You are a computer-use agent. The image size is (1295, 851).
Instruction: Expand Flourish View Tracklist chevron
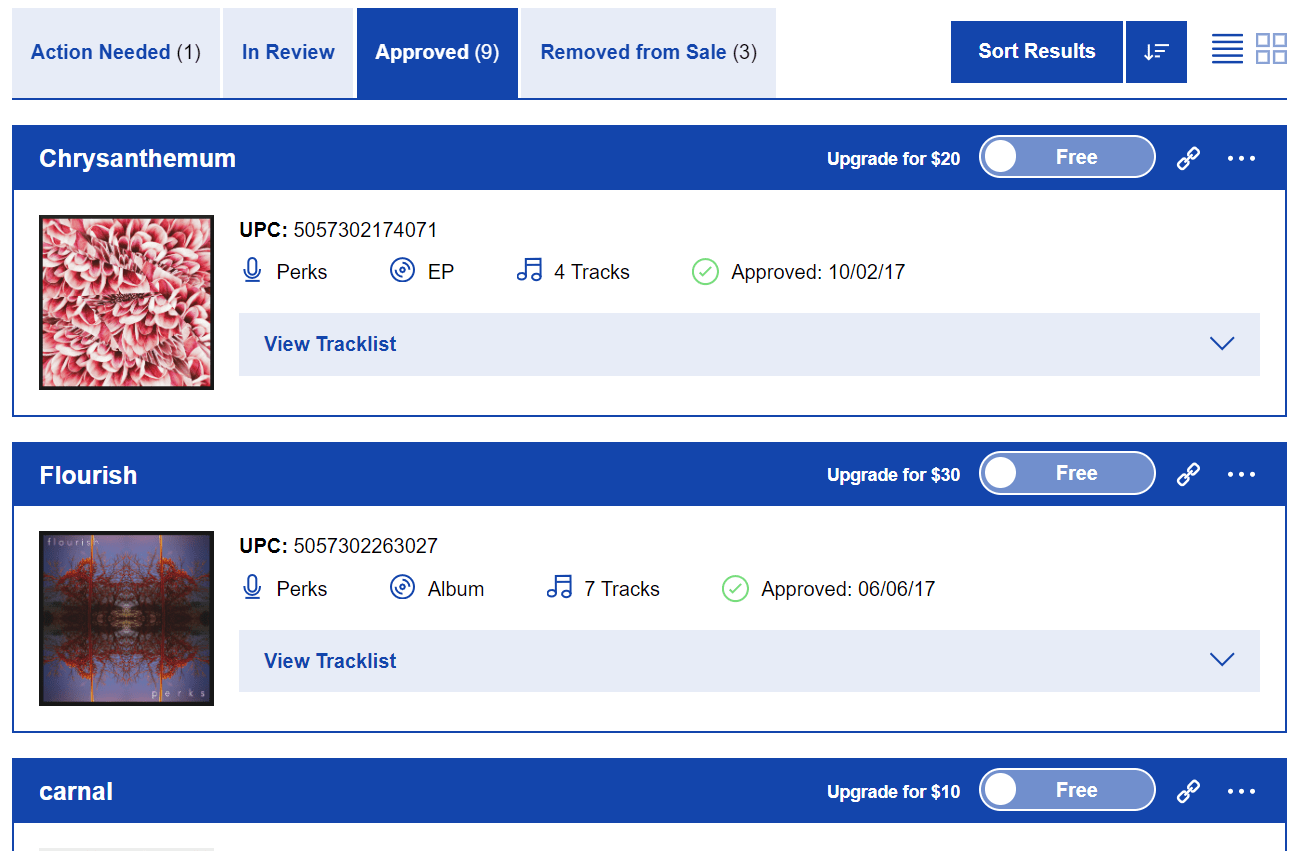[x=1222, y=660]
